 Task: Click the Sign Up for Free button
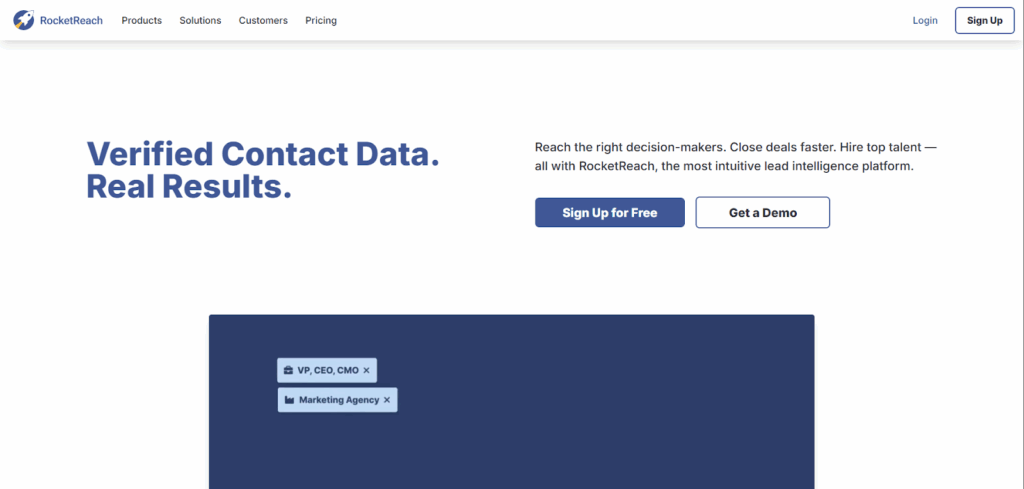coord(609,213)
